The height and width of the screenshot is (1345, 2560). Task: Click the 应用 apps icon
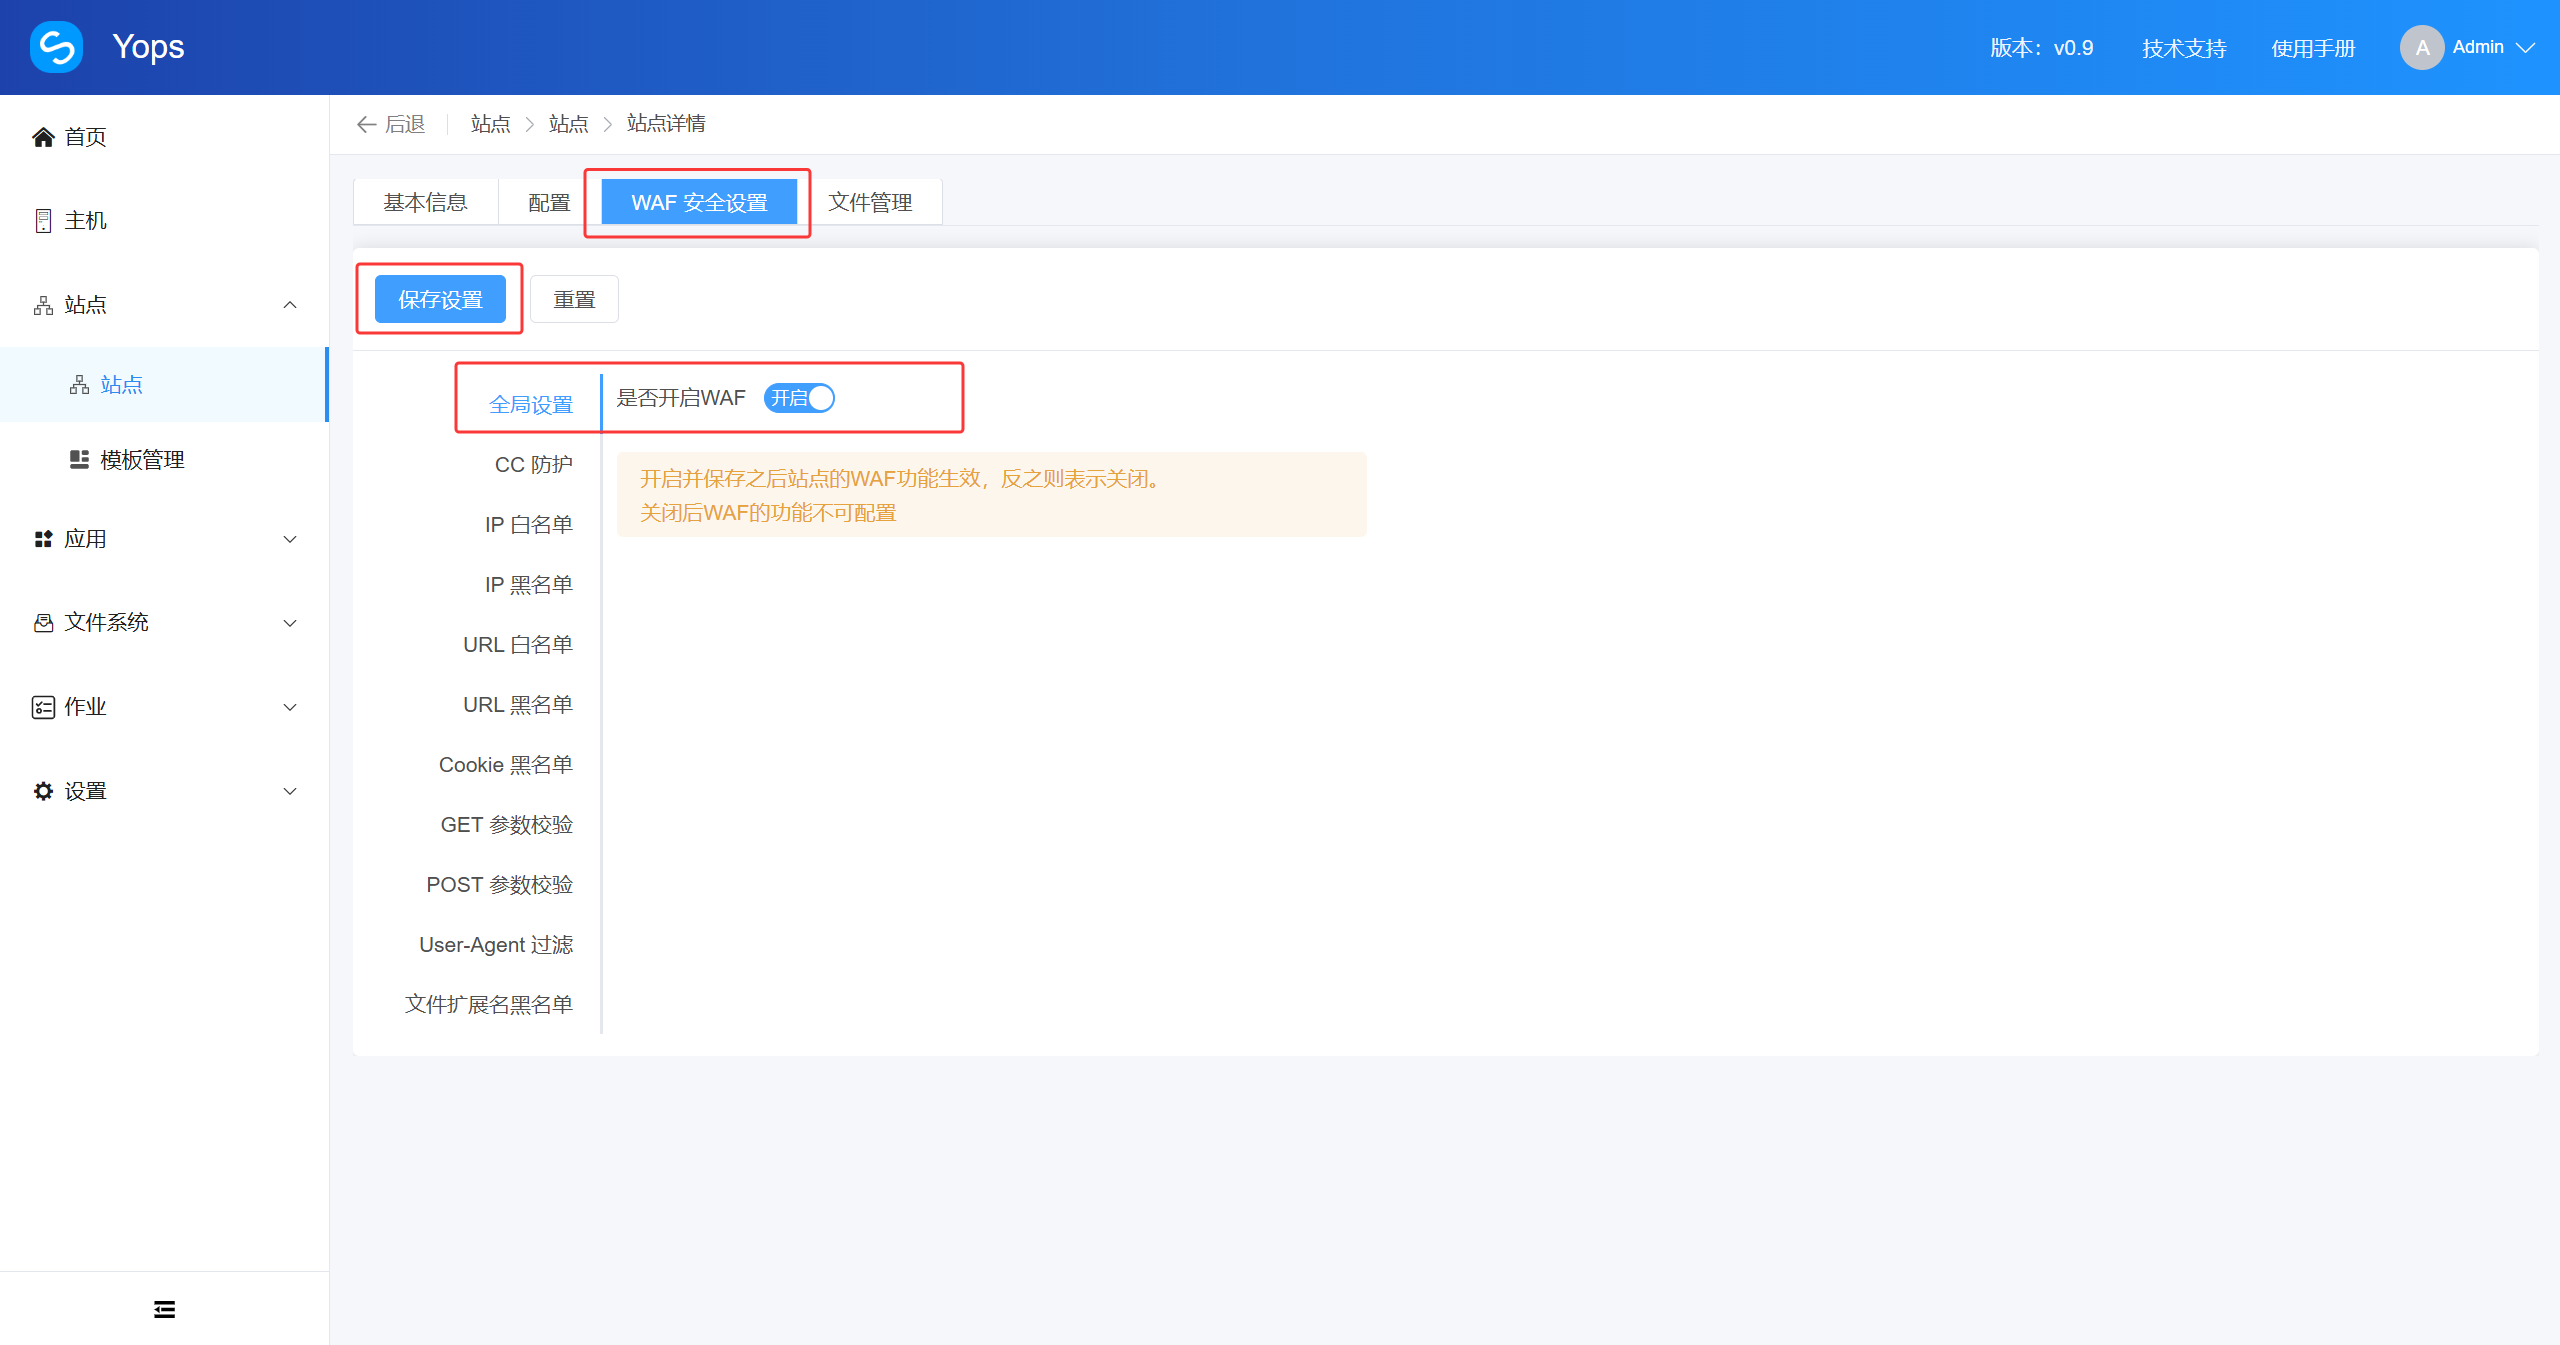pos(43,539)
